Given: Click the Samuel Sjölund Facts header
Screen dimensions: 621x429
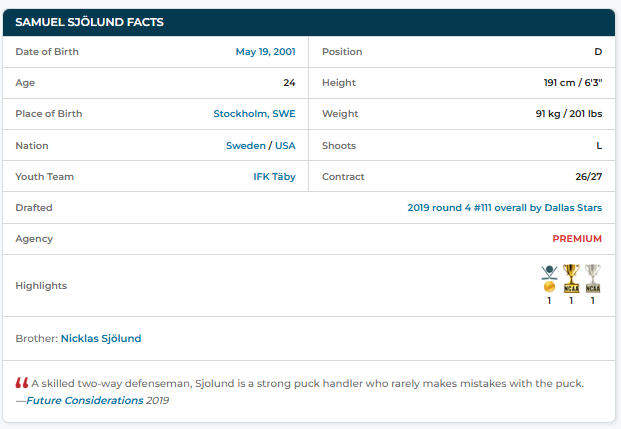Looking at the screenshot, I should tap(90, 22).
